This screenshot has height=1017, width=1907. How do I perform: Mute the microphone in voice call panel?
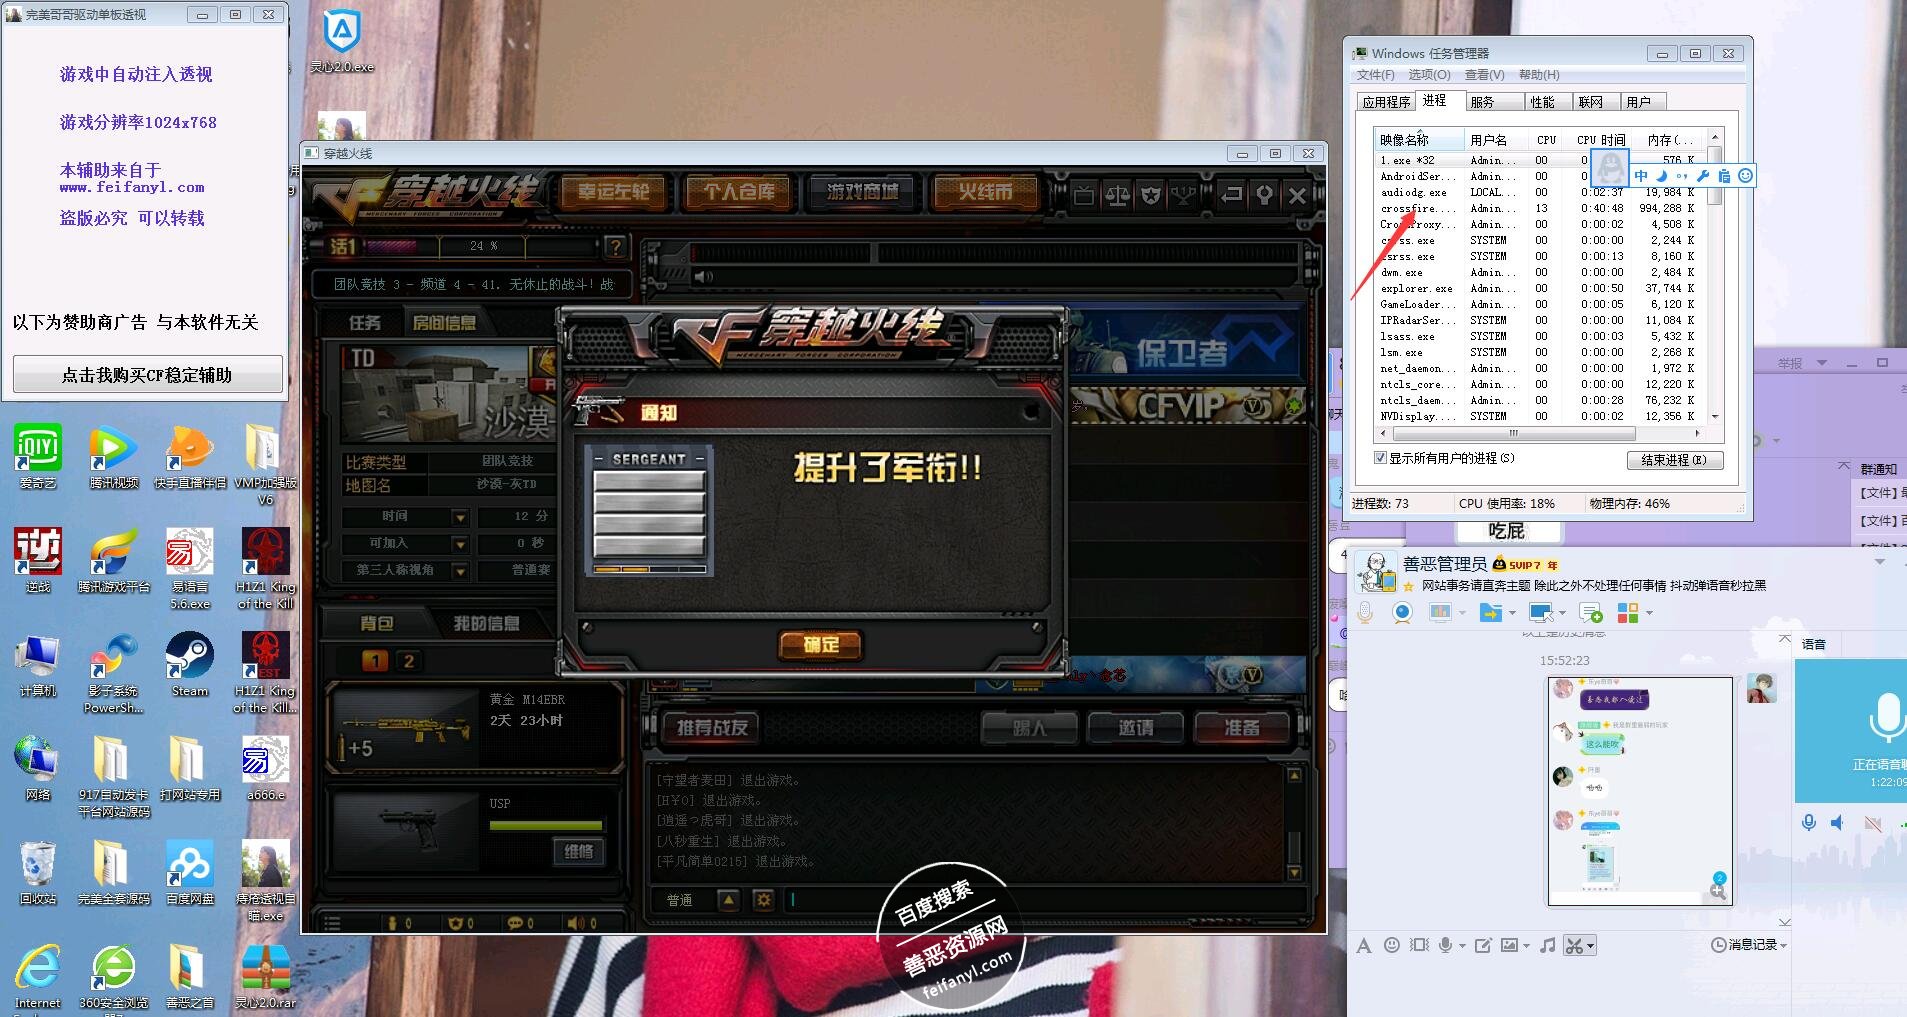1808,822
